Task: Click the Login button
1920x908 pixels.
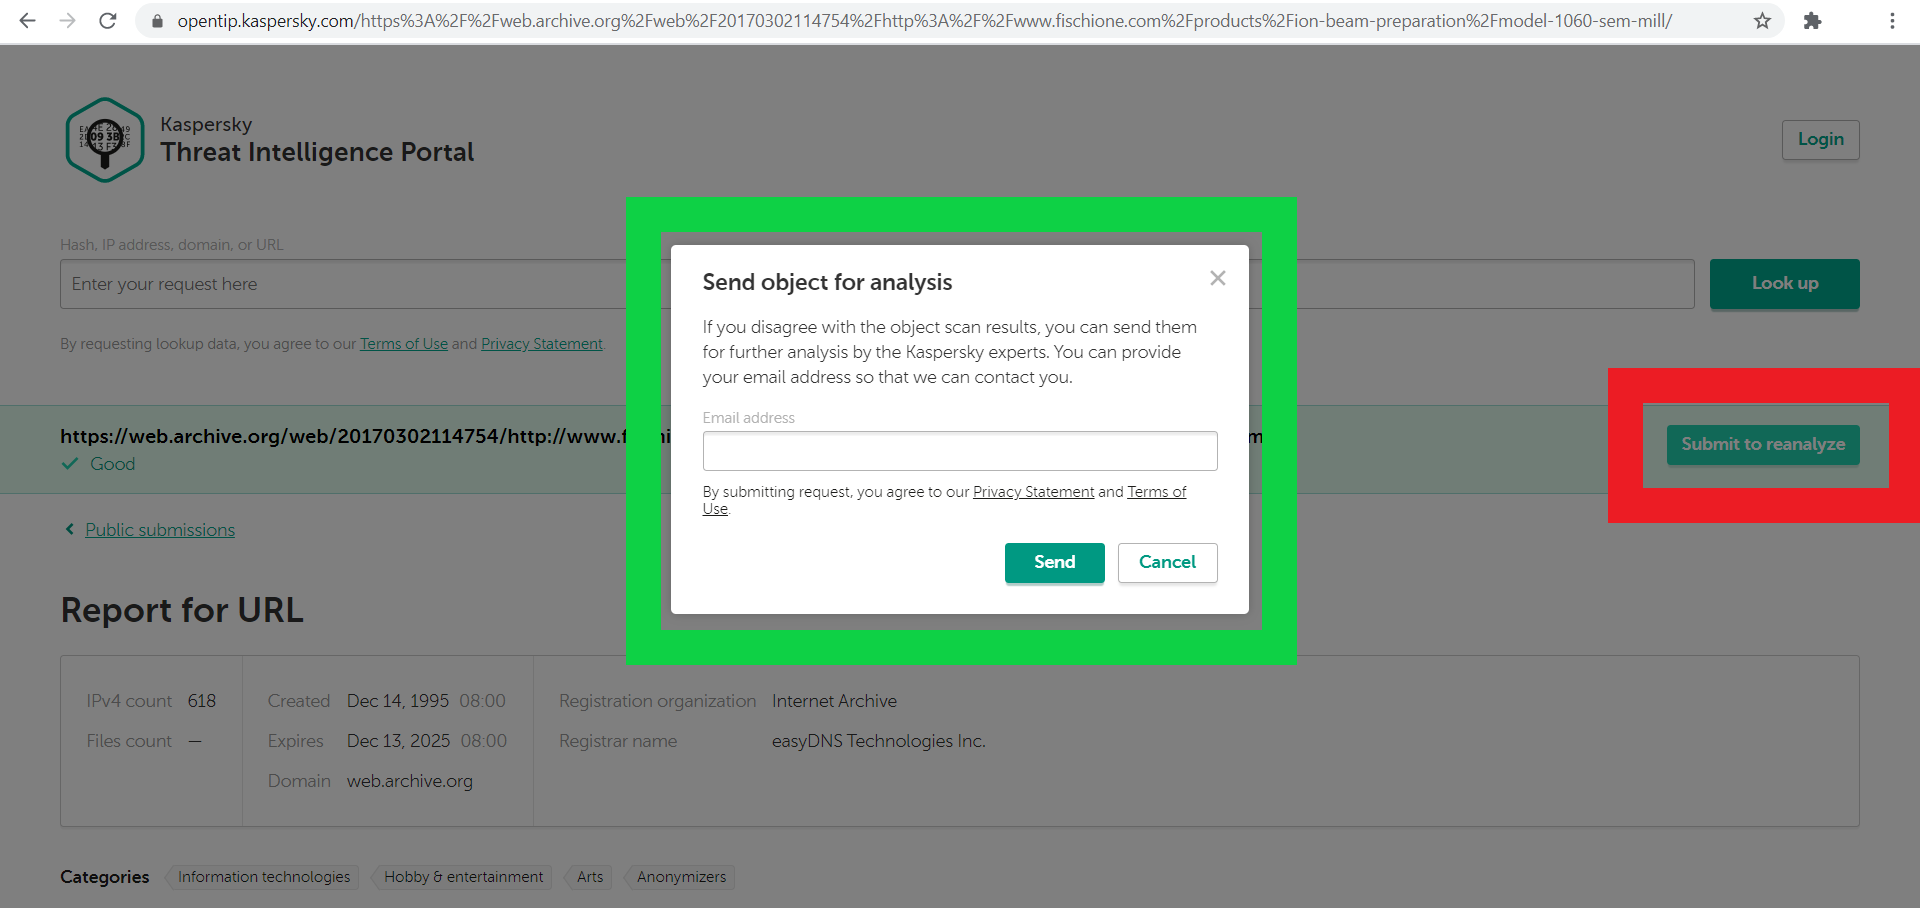Action: tap(1820, 139)
